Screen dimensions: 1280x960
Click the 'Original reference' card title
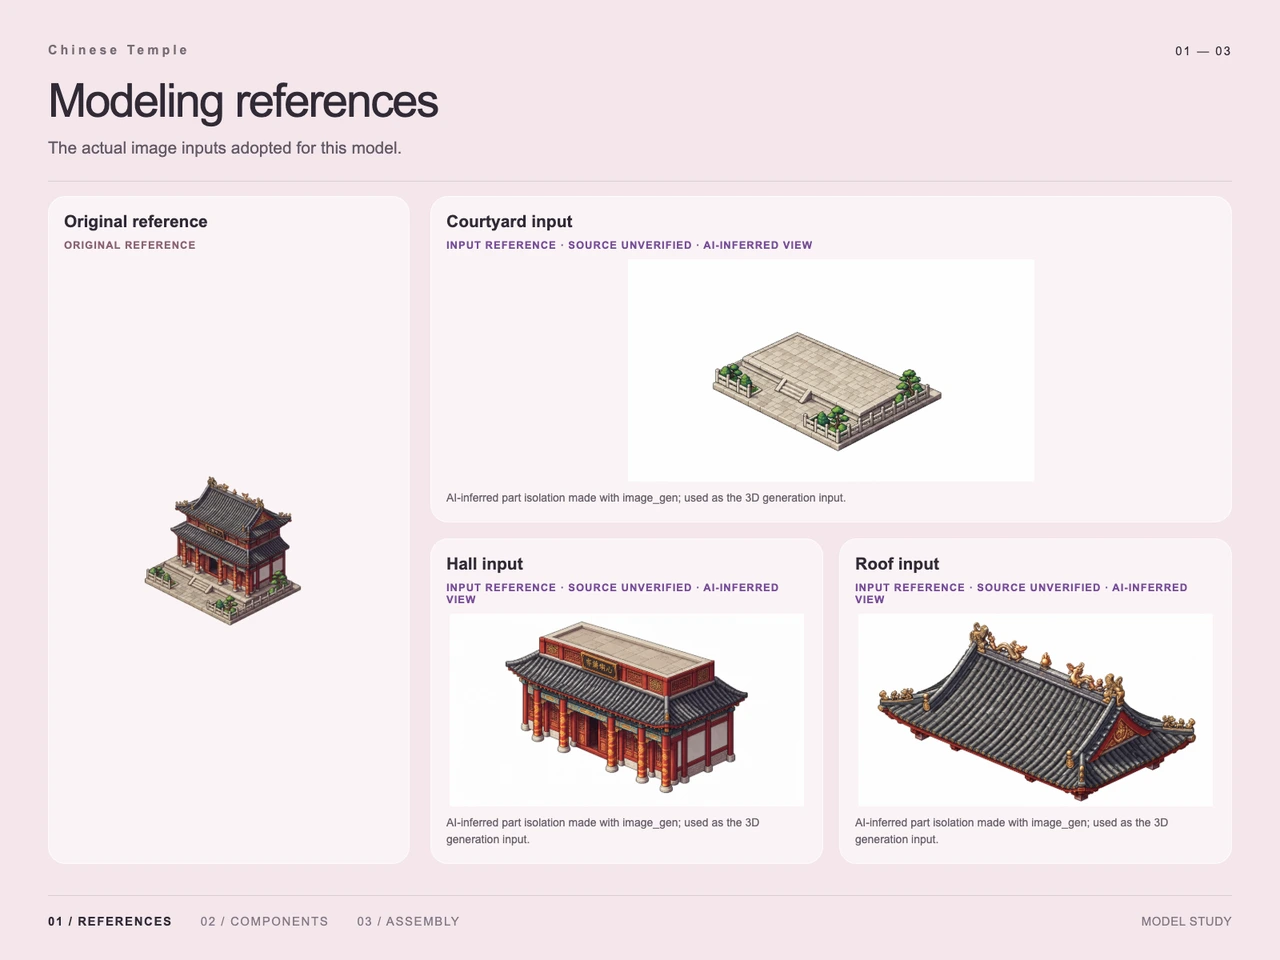[136, 221]
